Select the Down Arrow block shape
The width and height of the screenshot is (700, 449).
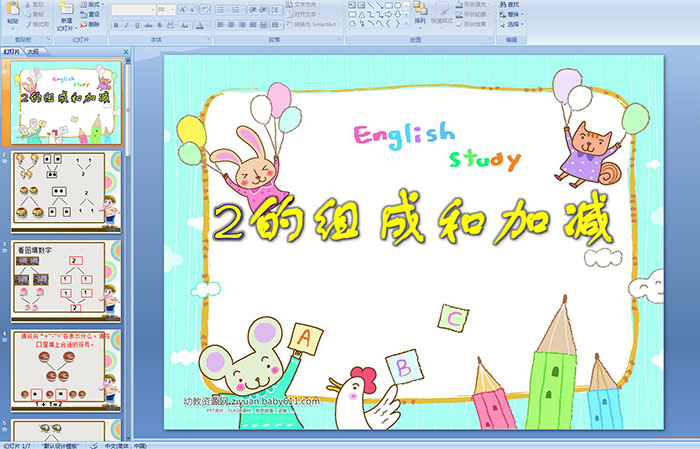397,15
